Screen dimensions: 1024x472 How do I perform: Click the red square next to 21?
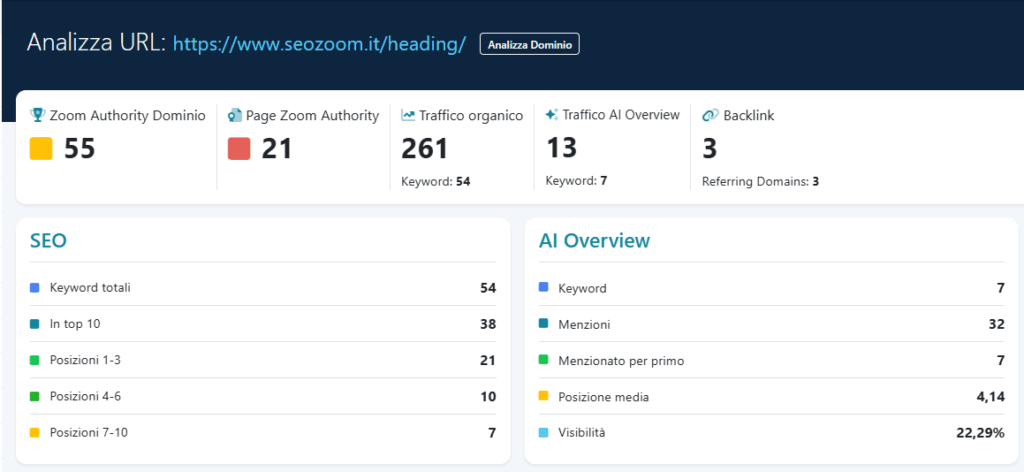(239, 149)
